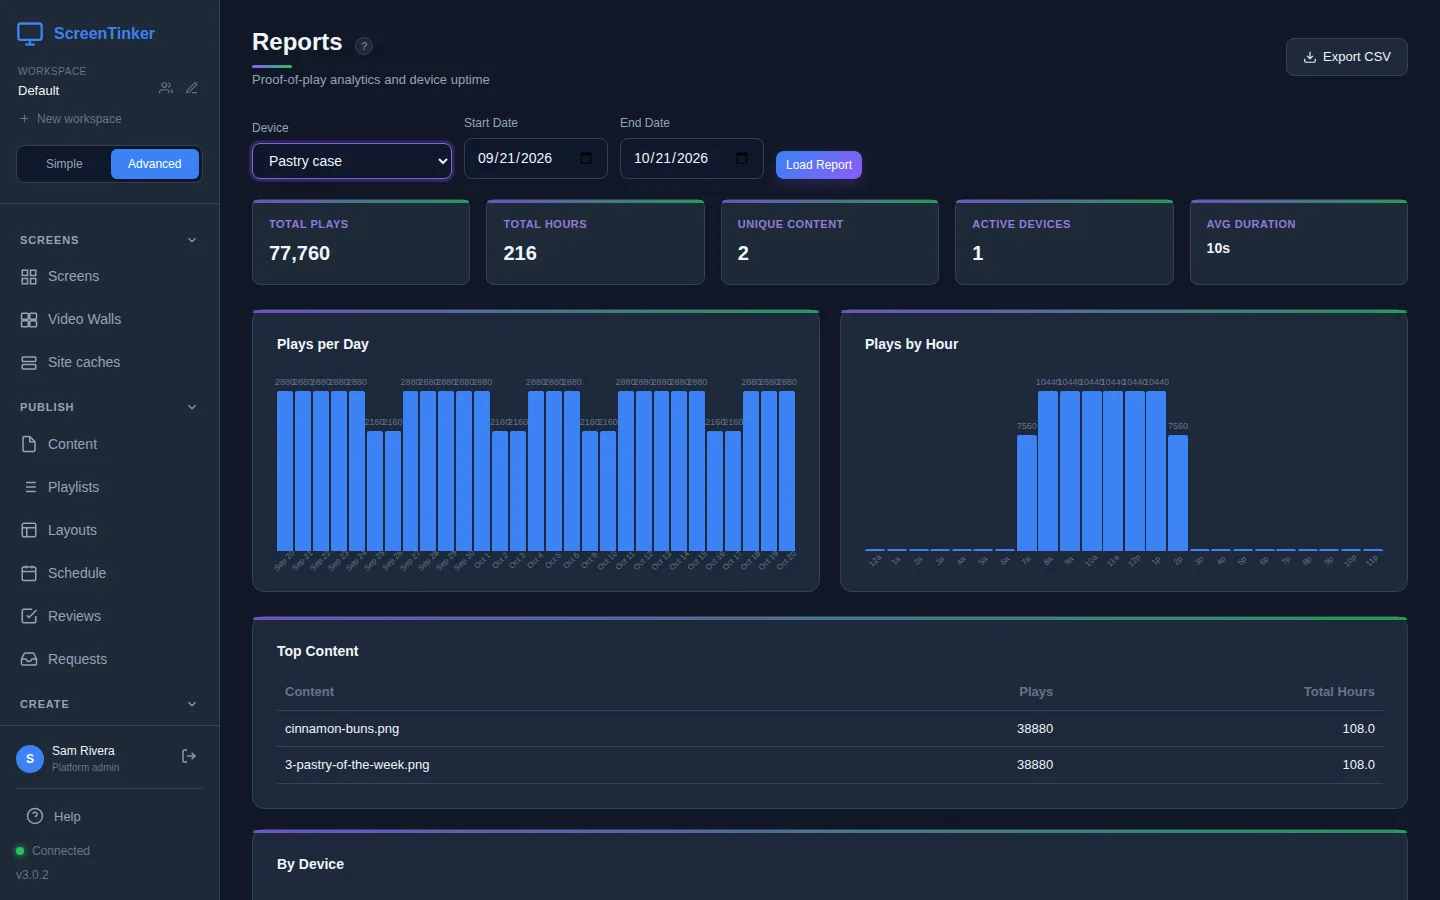The width and height of the screenshot is (1440, 900).
Task: Open the Schedule page
Action: coord(109,573)
